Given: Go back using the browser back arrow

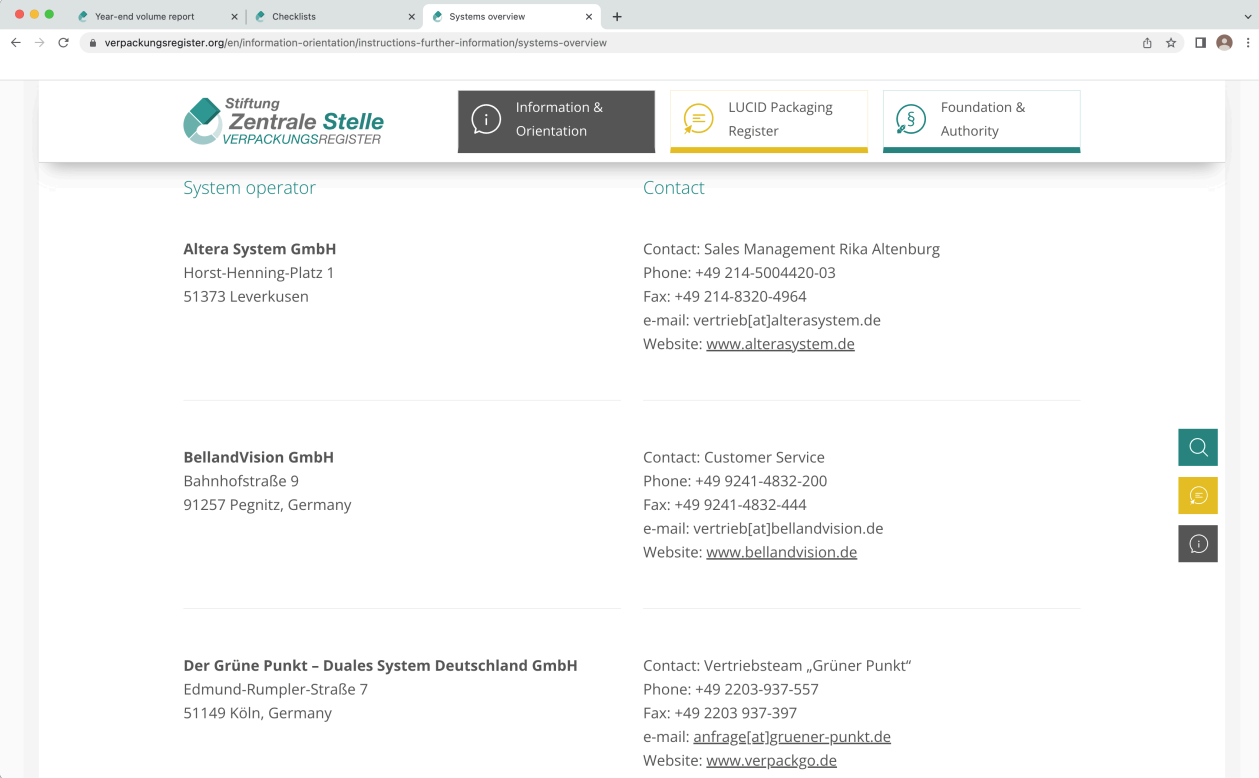Looking at the screenshot, I should click(16, 43).
